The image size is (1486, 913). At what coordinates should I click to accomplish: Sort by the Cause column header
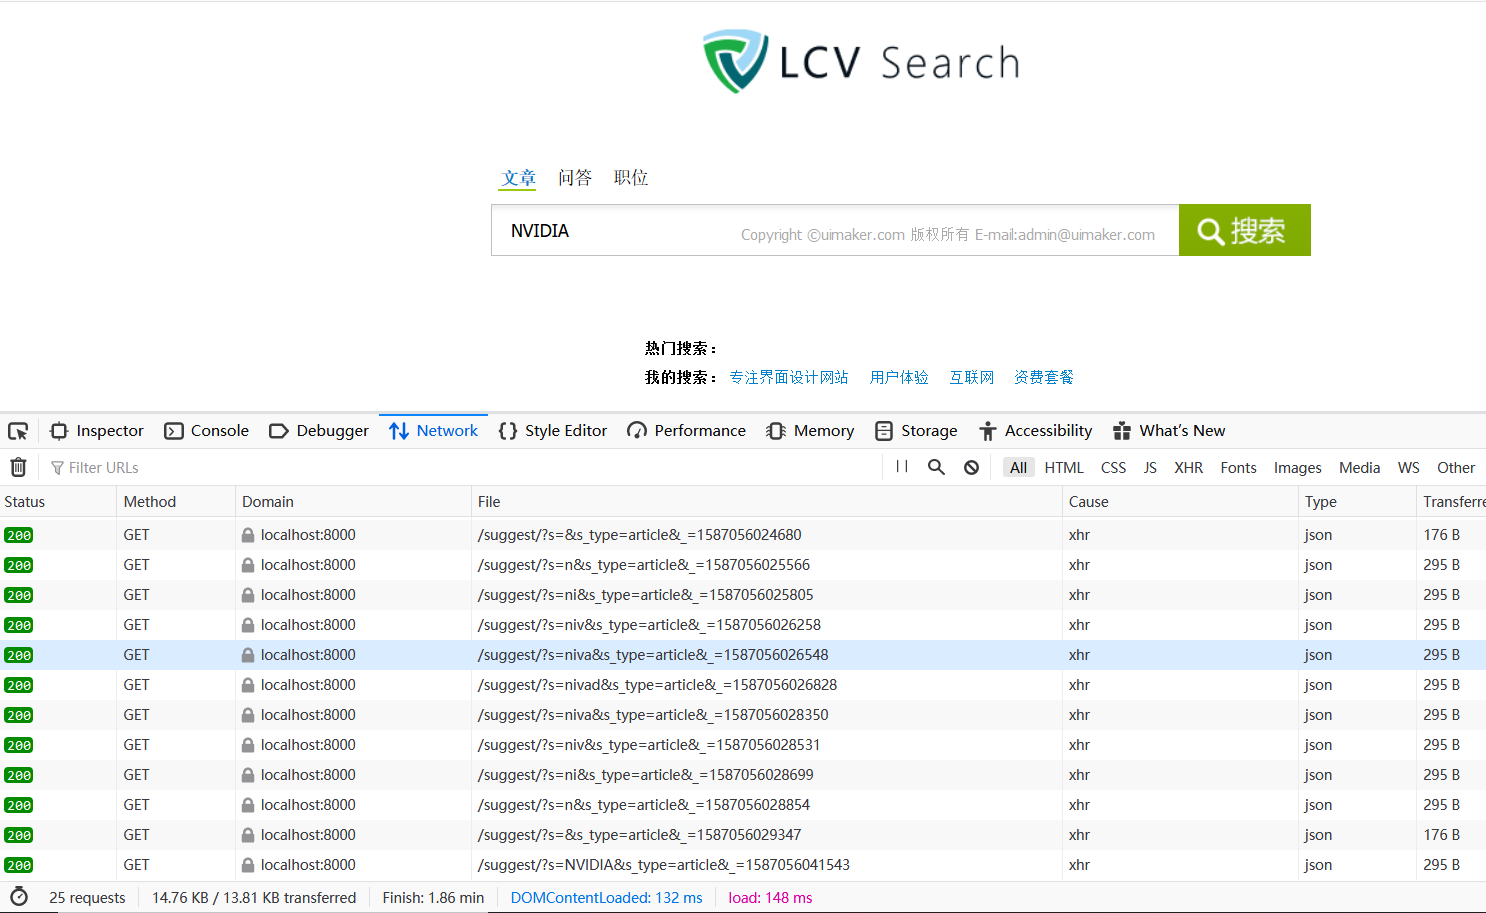click(x=1180, y=502)
